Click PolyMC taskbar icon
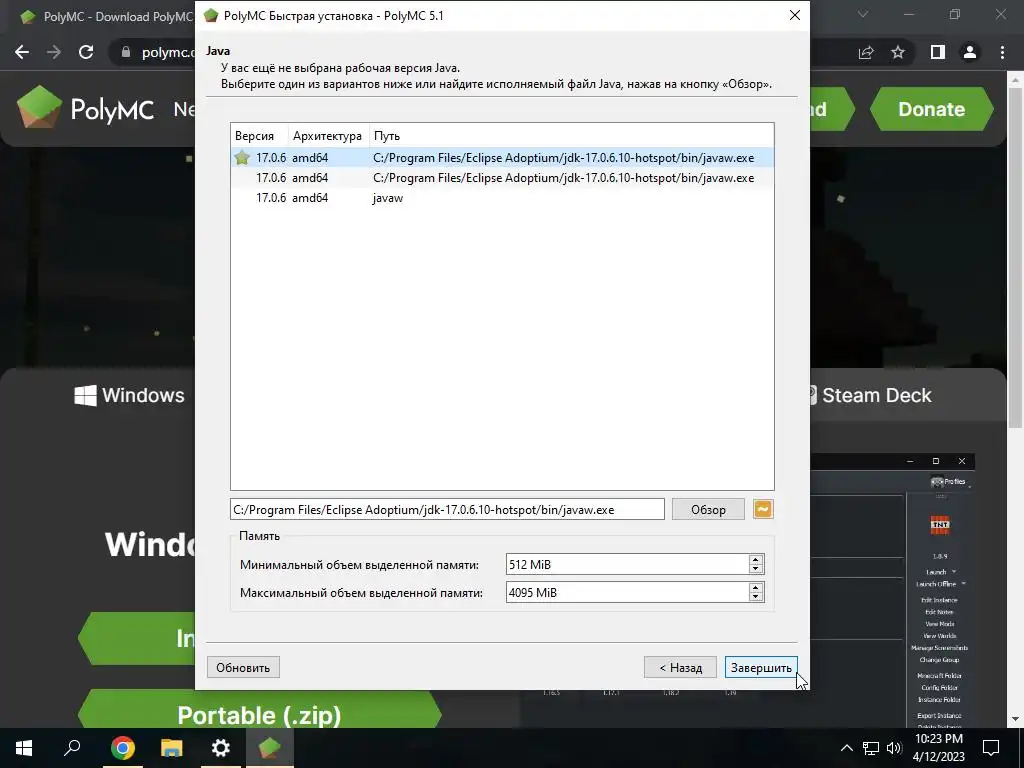This screenshot has width=1024, height=768. click(270, 748)
